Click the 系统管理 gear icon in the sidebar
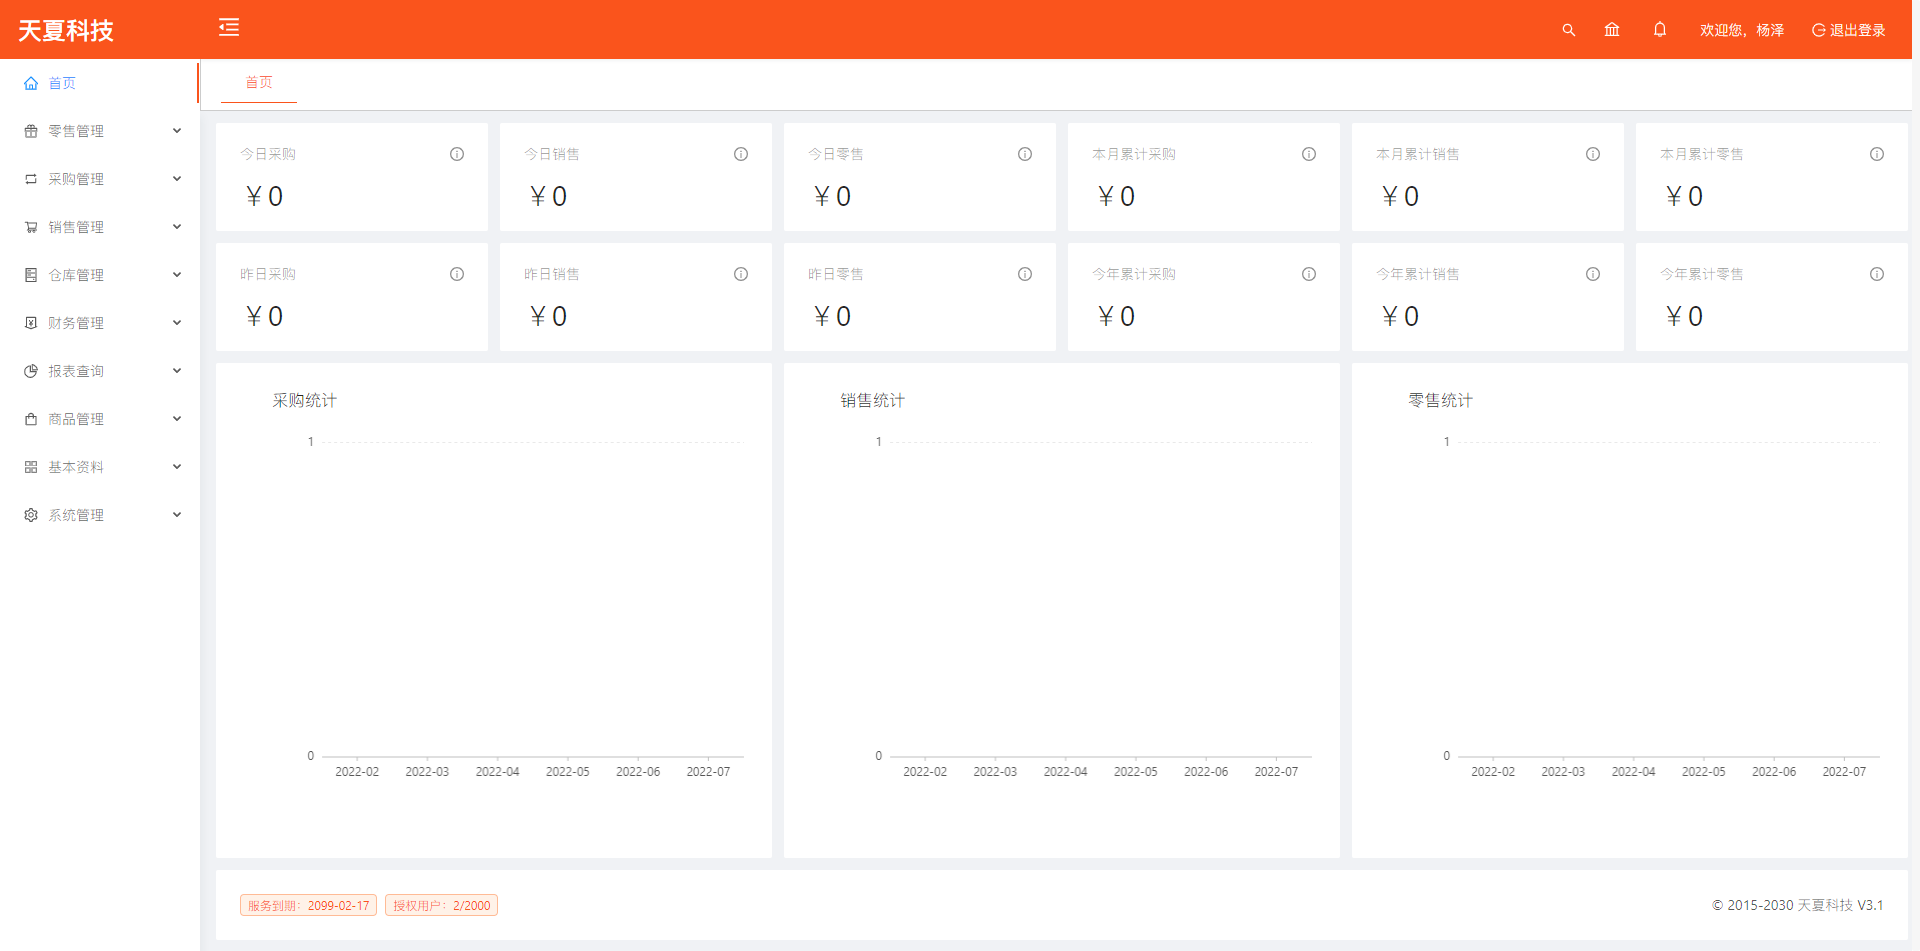Image resolution: width=1920 pixels, height=951 pixels. 31,515
